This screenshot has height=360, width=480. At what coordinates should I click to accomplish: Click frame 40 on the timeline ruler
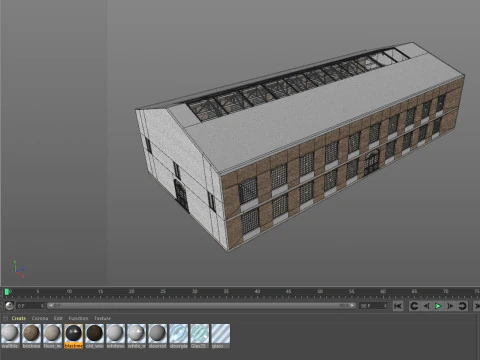coord(257,292)
